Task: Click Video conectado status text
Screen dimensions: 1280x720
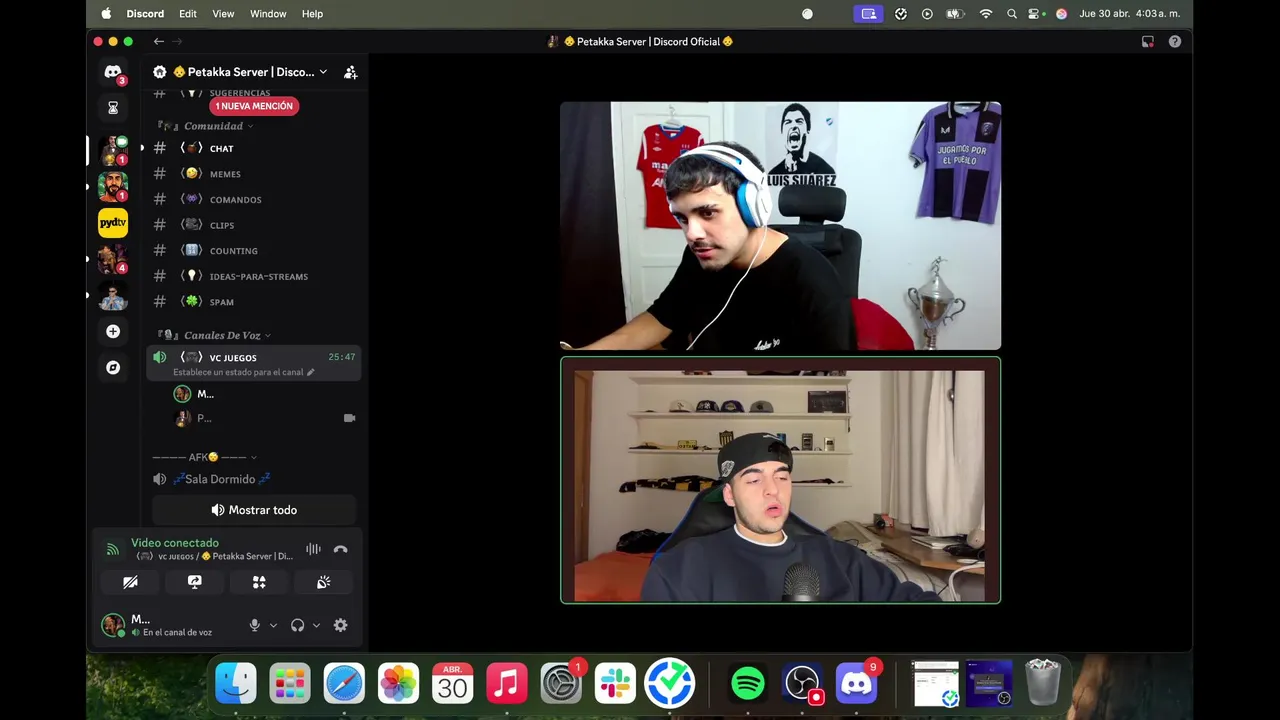Action: pyautogui.click(x=175, y=543)
